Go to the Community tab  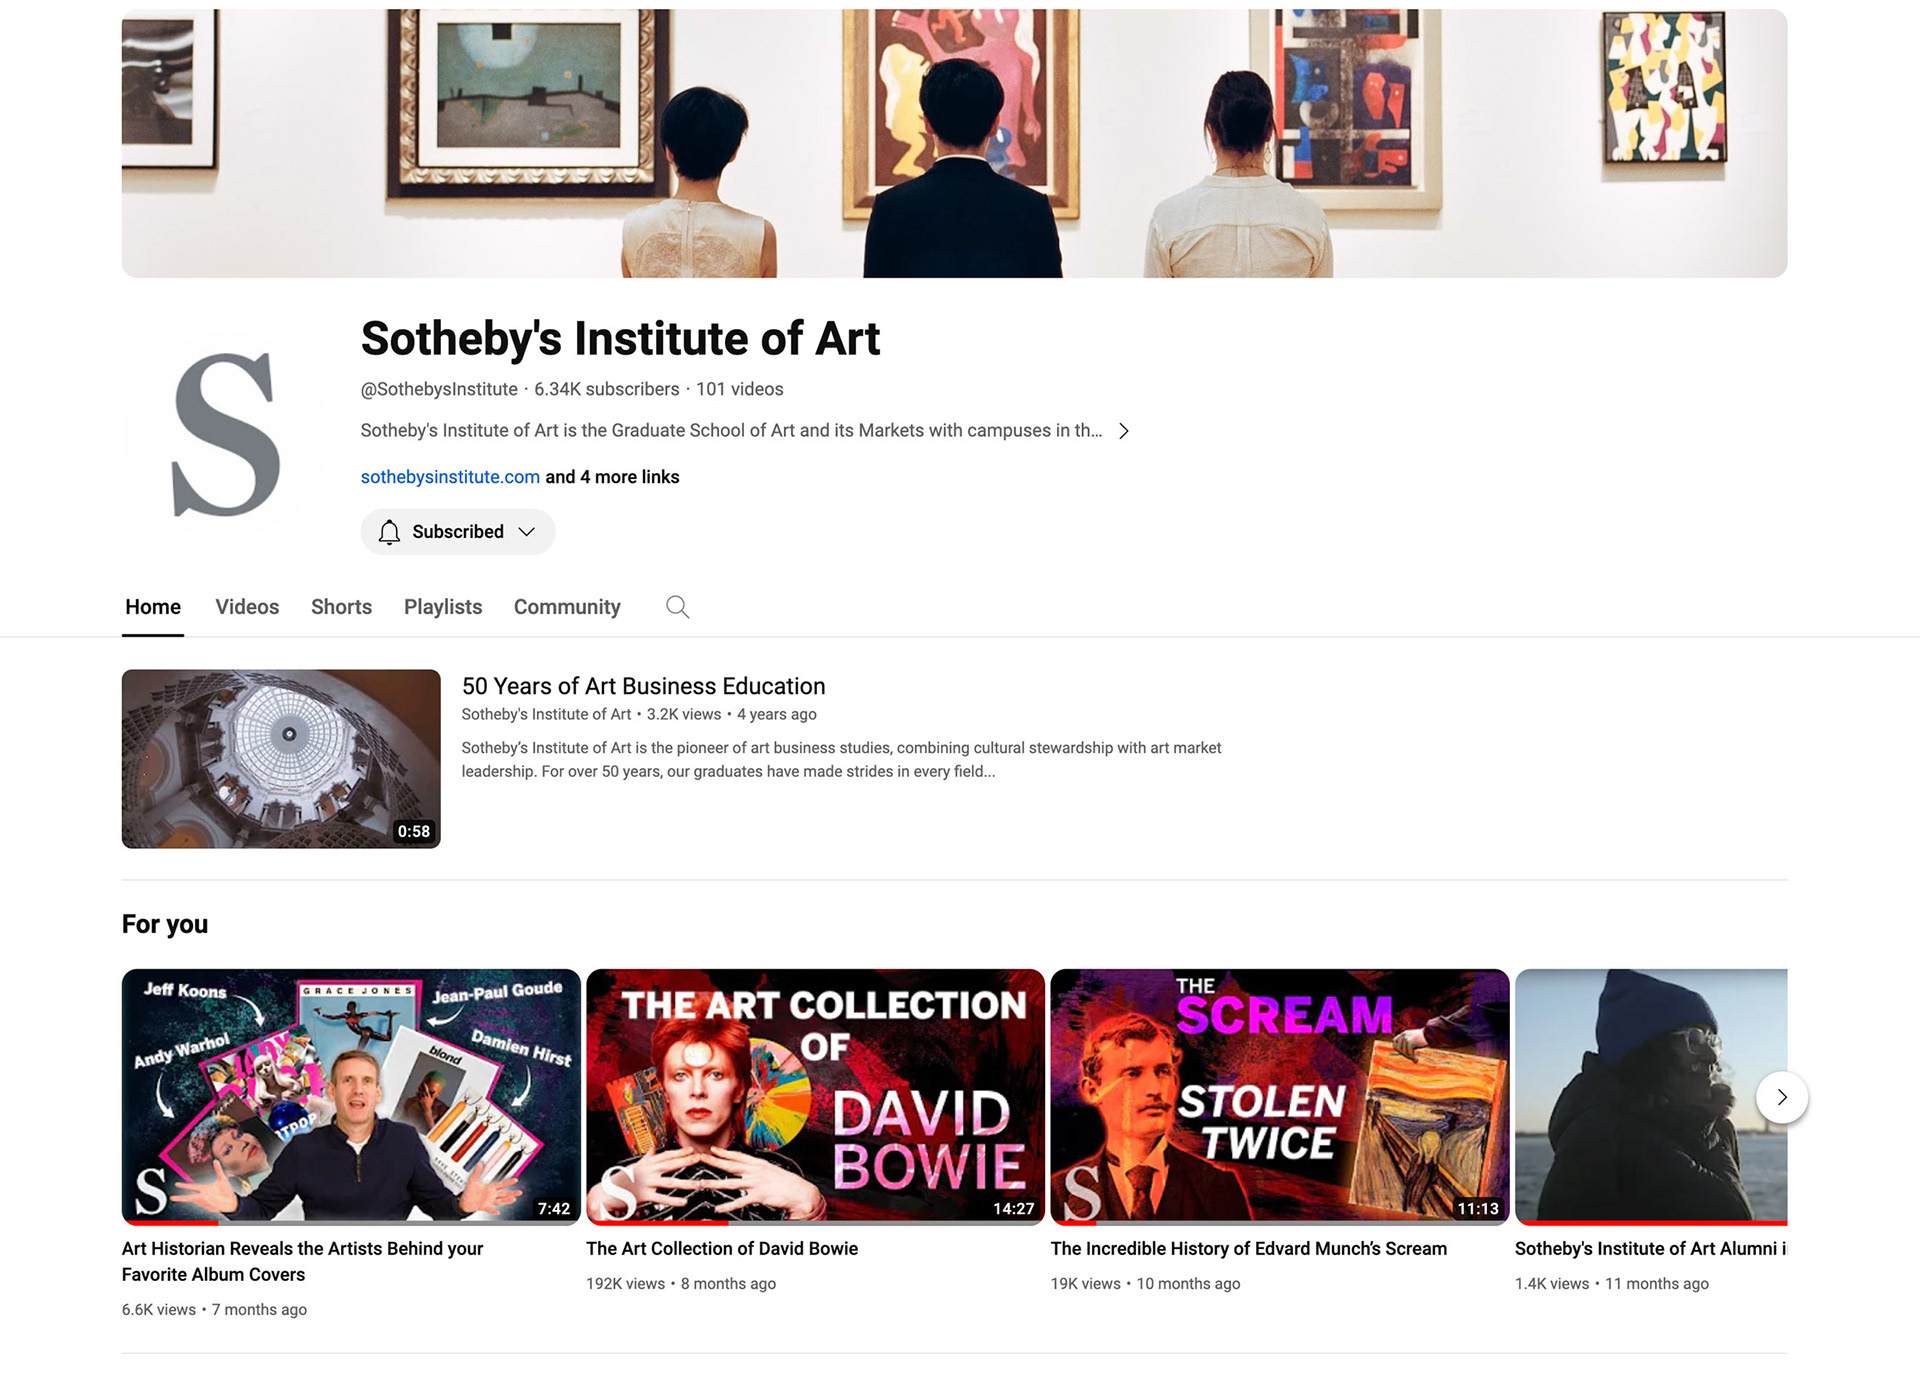[x=567, y=607]
